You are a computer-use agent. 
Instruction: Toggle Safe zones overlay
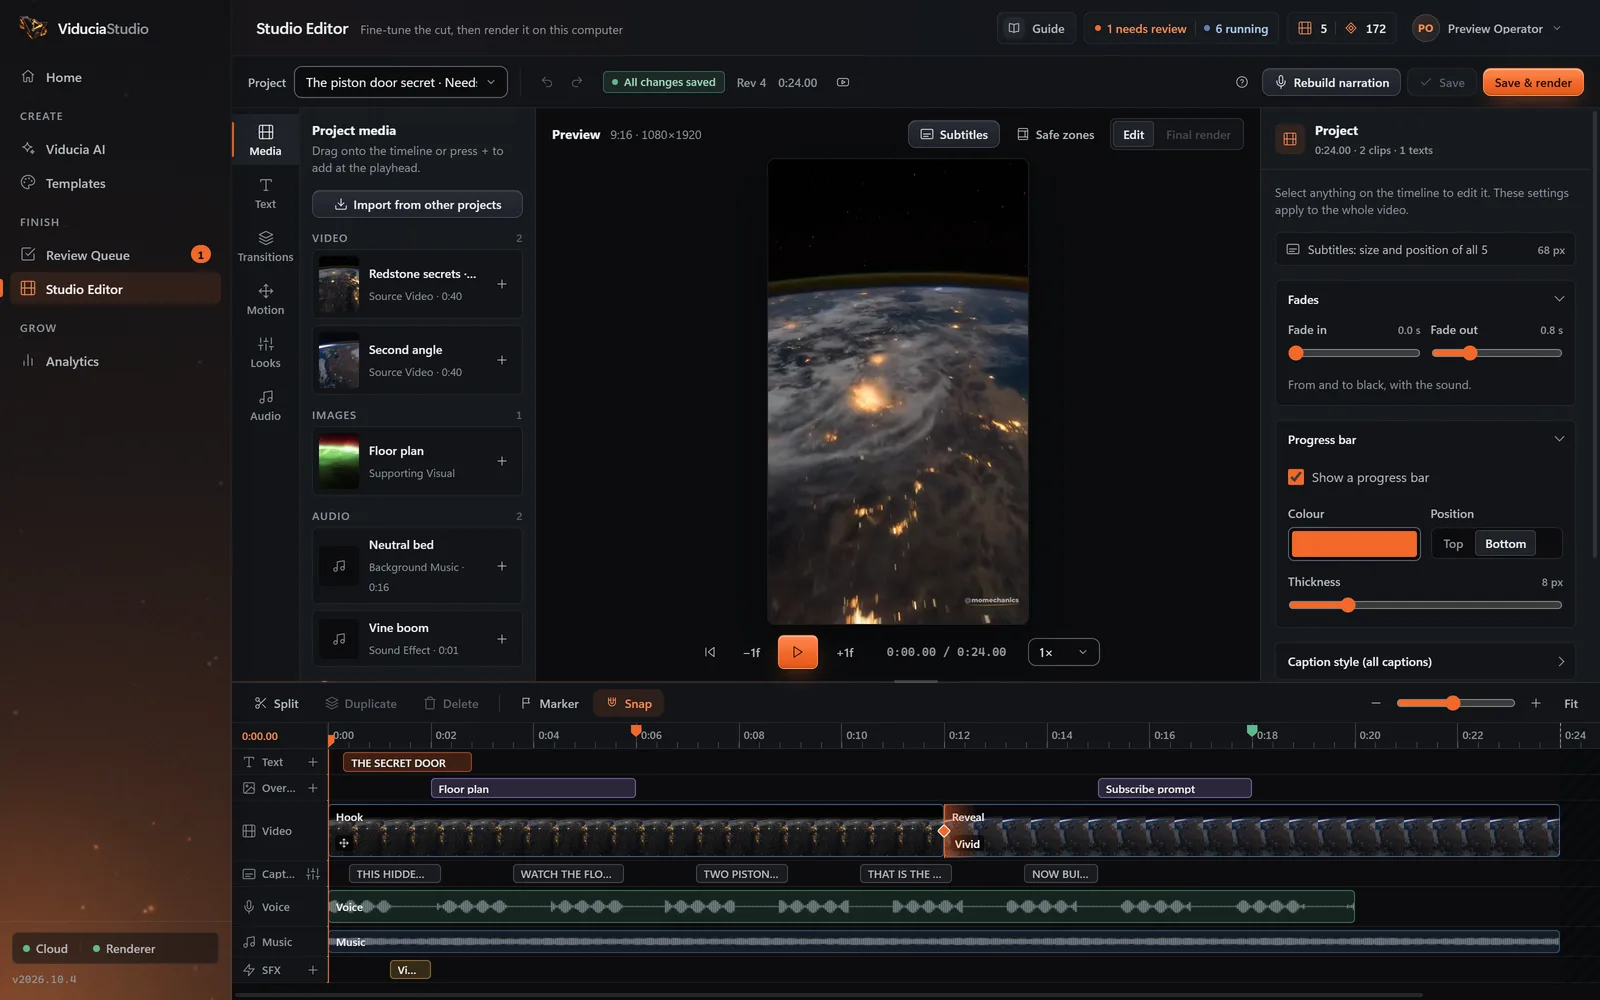click(x=1055, y=134)
